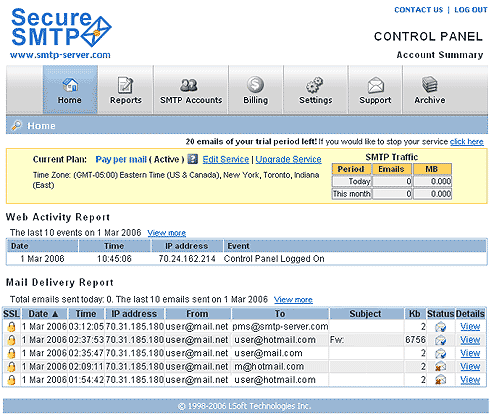The width and height of the screenshot is (494, 419).
Task: Open the Edit Service link
Action: (x=226, y=159)
